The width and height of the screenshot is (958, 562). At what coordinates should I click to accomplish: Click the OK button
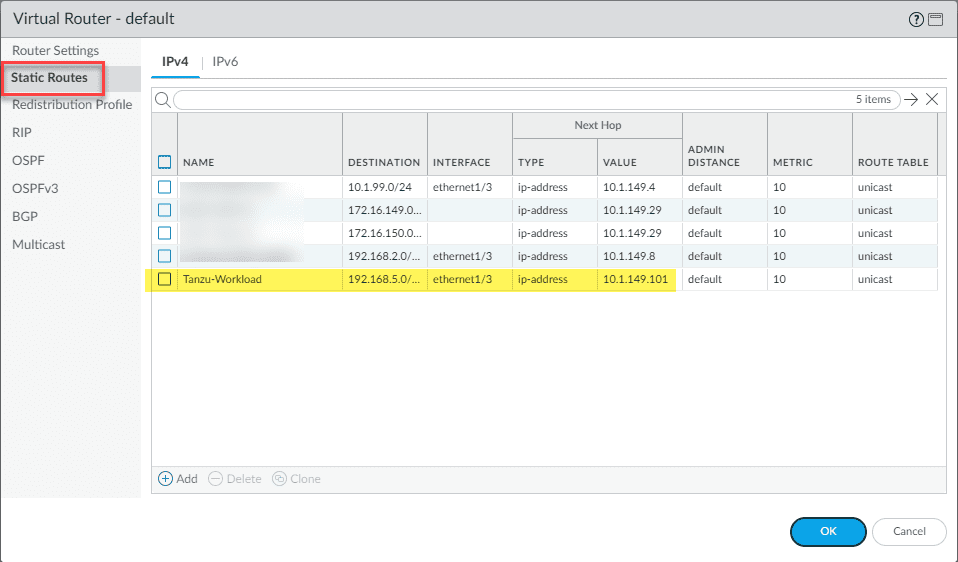[x=828, y=531]
